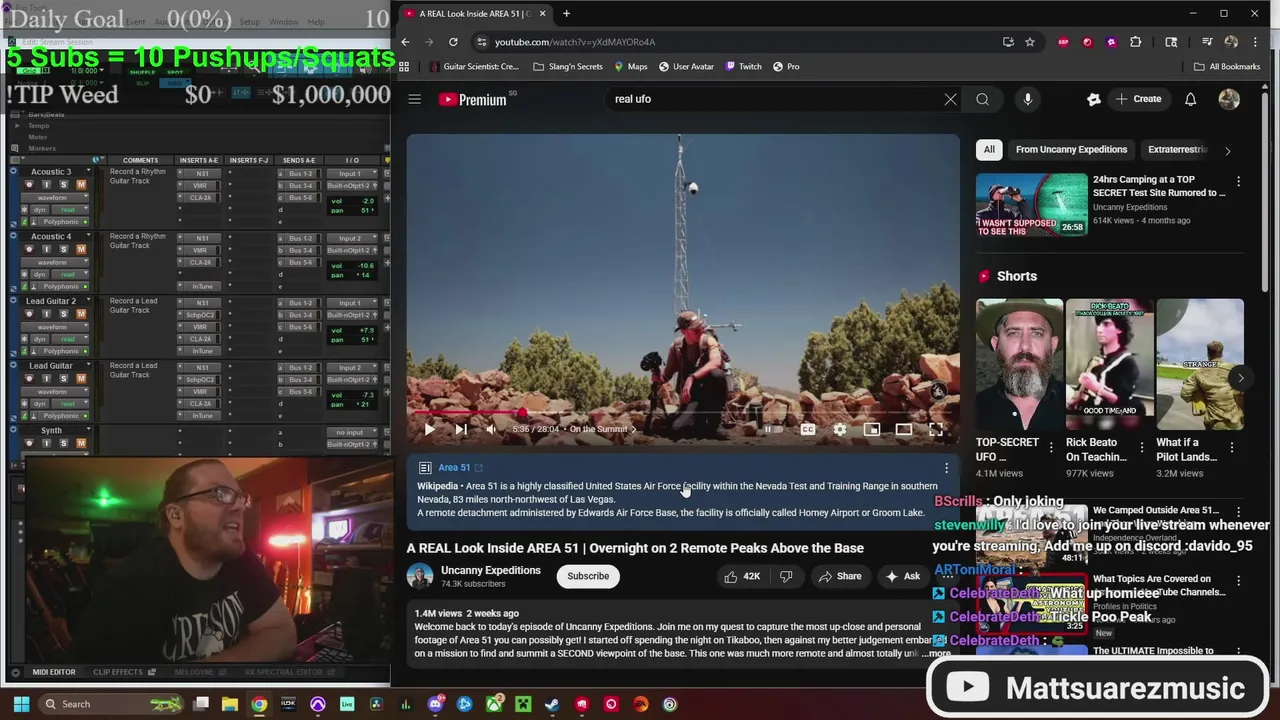Expand the description with '...more'
This screenshot has width=1280, height=720.
point(939,653)
